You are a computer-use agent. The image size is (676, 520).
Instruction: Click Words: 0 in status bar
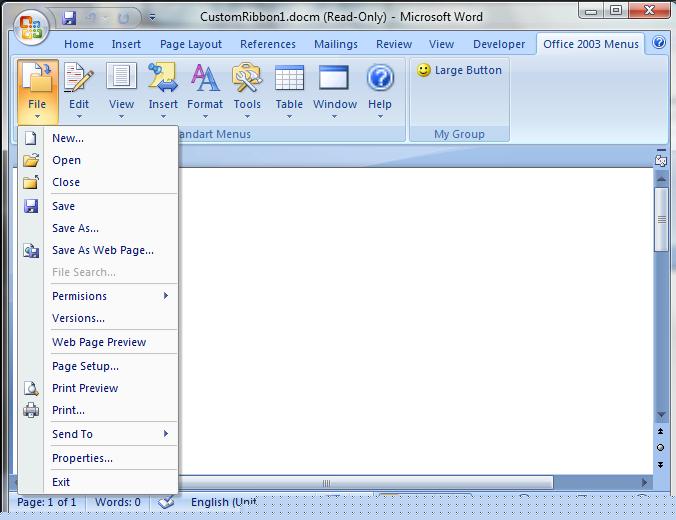tap(118, 502)
